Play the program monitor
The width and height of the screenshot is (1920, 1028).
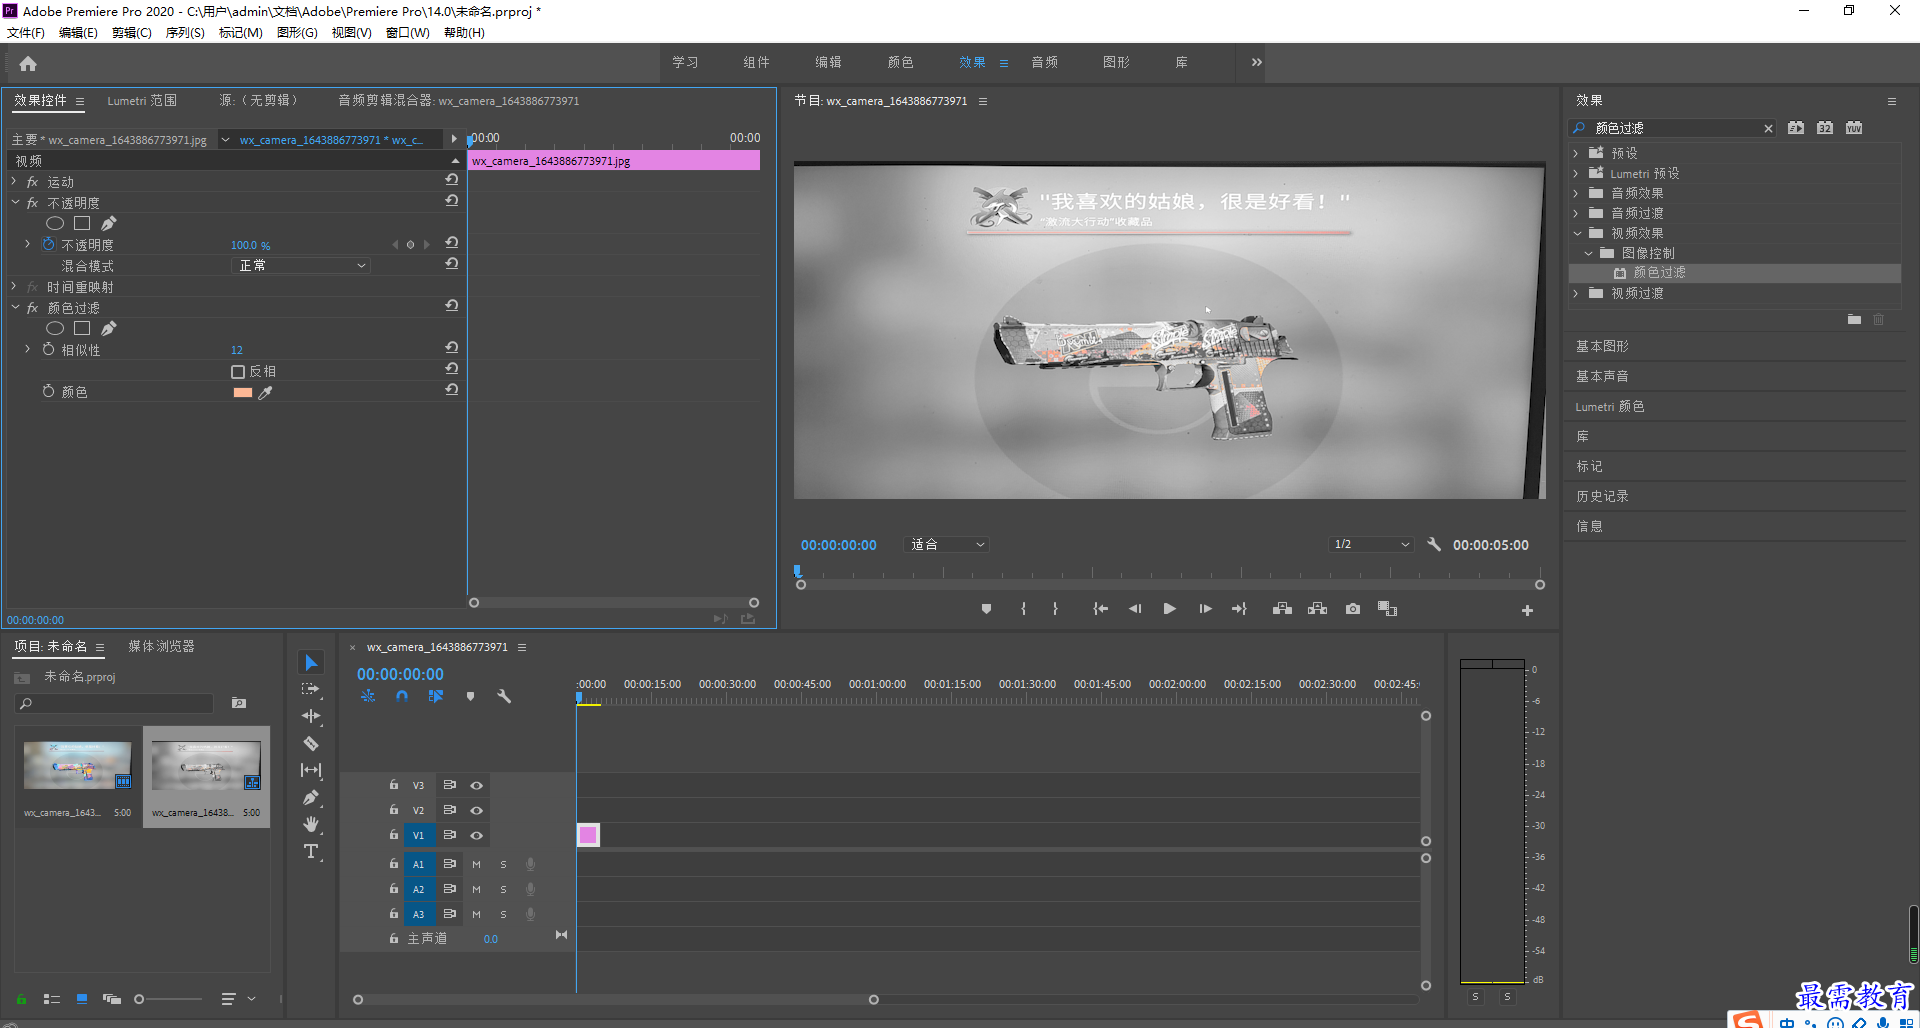[x=1169, y=609]
